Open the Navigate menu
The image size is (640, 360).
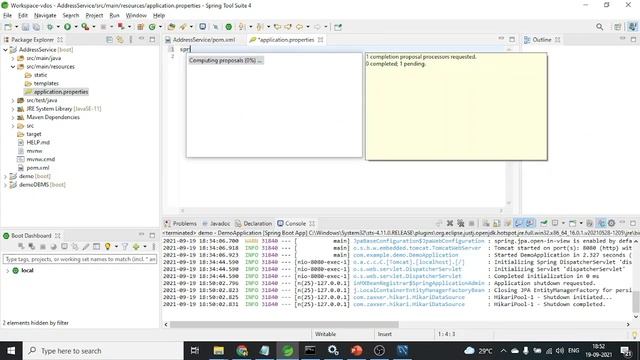coord(45,16)
